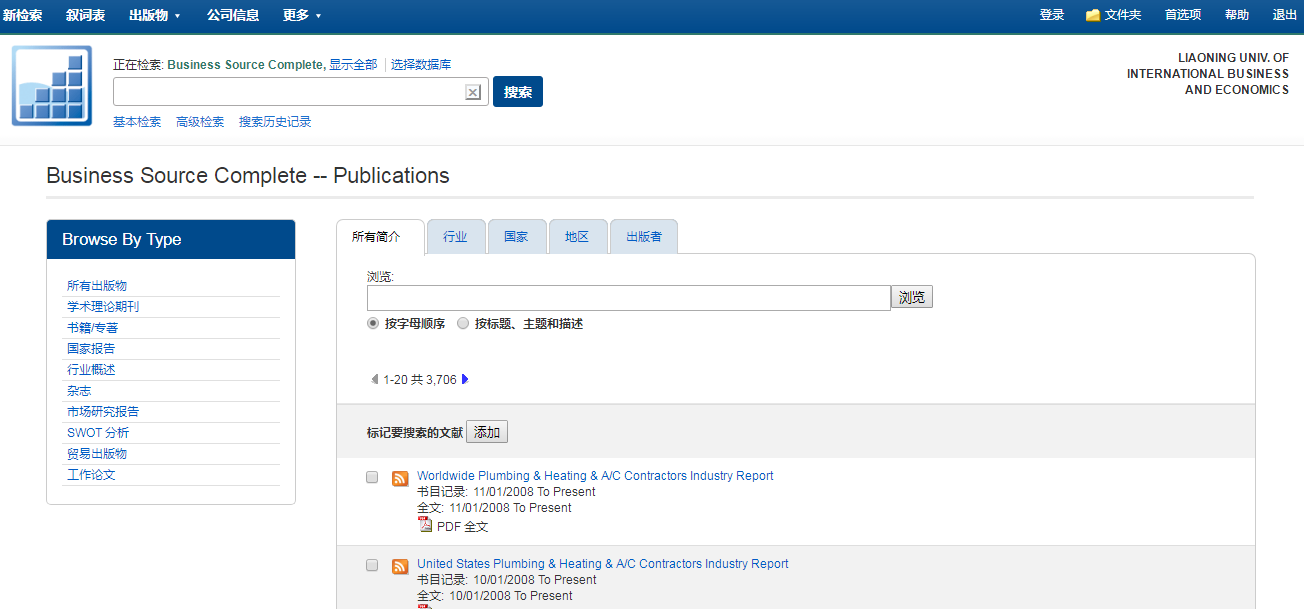Select 书籍/专著 in Browse By Type

coord(93,328)
